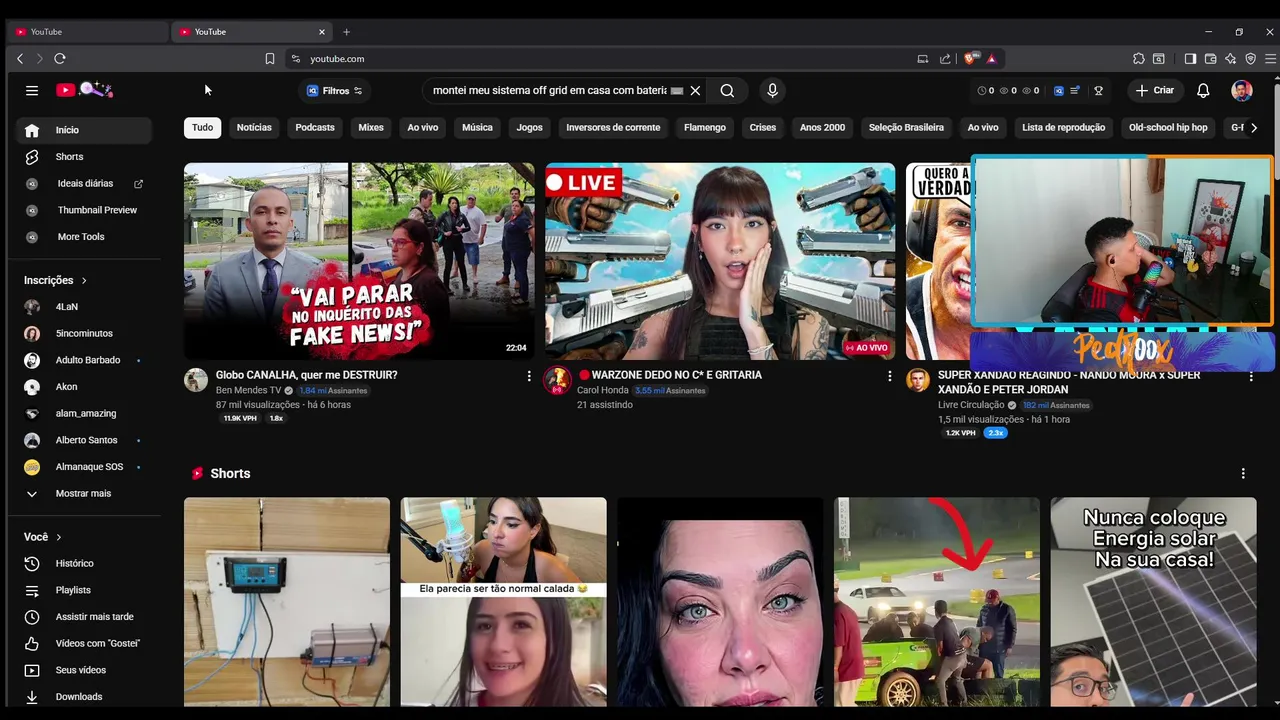Open the vidIQ Filtros button

coord(335,91)
